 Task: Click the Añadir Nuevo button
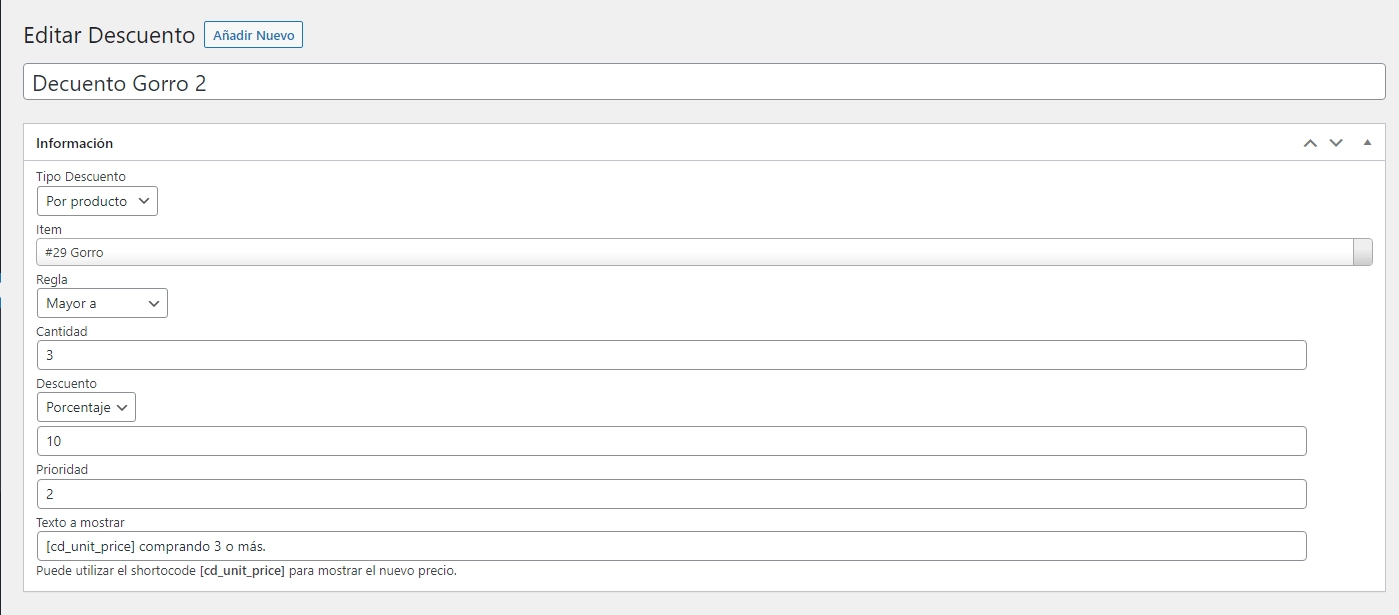pyautogui.click(x=253, y=35)
